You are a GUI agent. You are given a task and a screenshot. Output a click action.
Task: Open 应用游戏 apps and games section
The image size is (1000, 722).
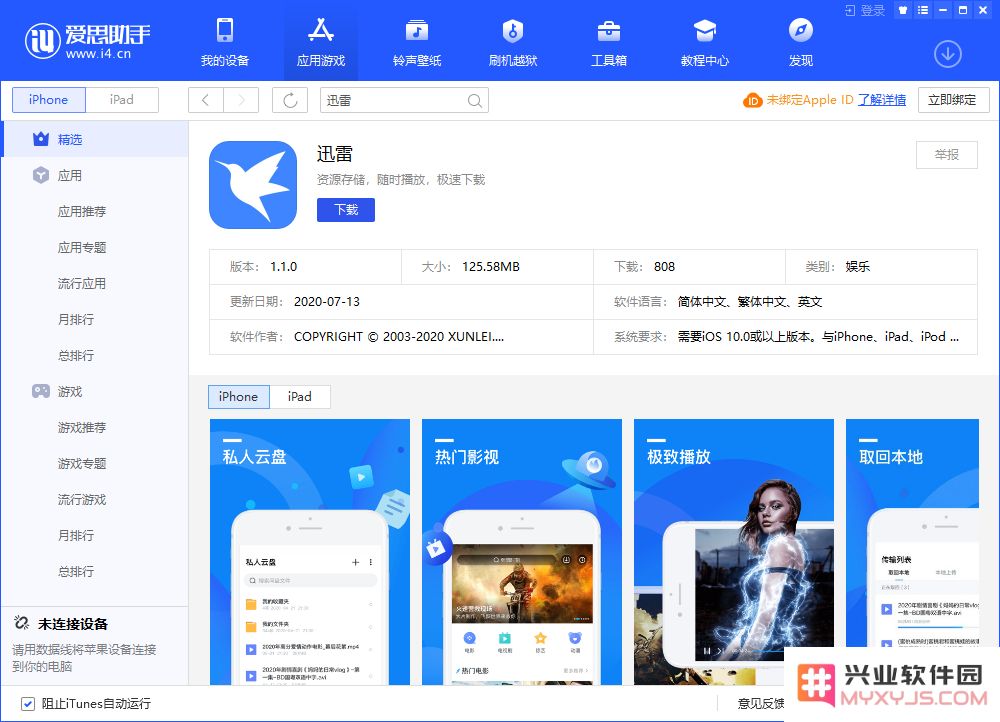click(321, 43)
